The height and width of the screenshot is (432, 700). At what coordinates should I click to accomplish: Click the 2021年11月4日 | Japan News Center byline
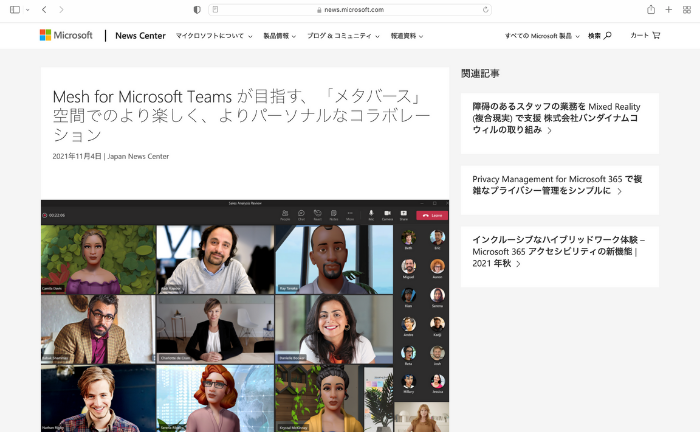tap(111, 156)
